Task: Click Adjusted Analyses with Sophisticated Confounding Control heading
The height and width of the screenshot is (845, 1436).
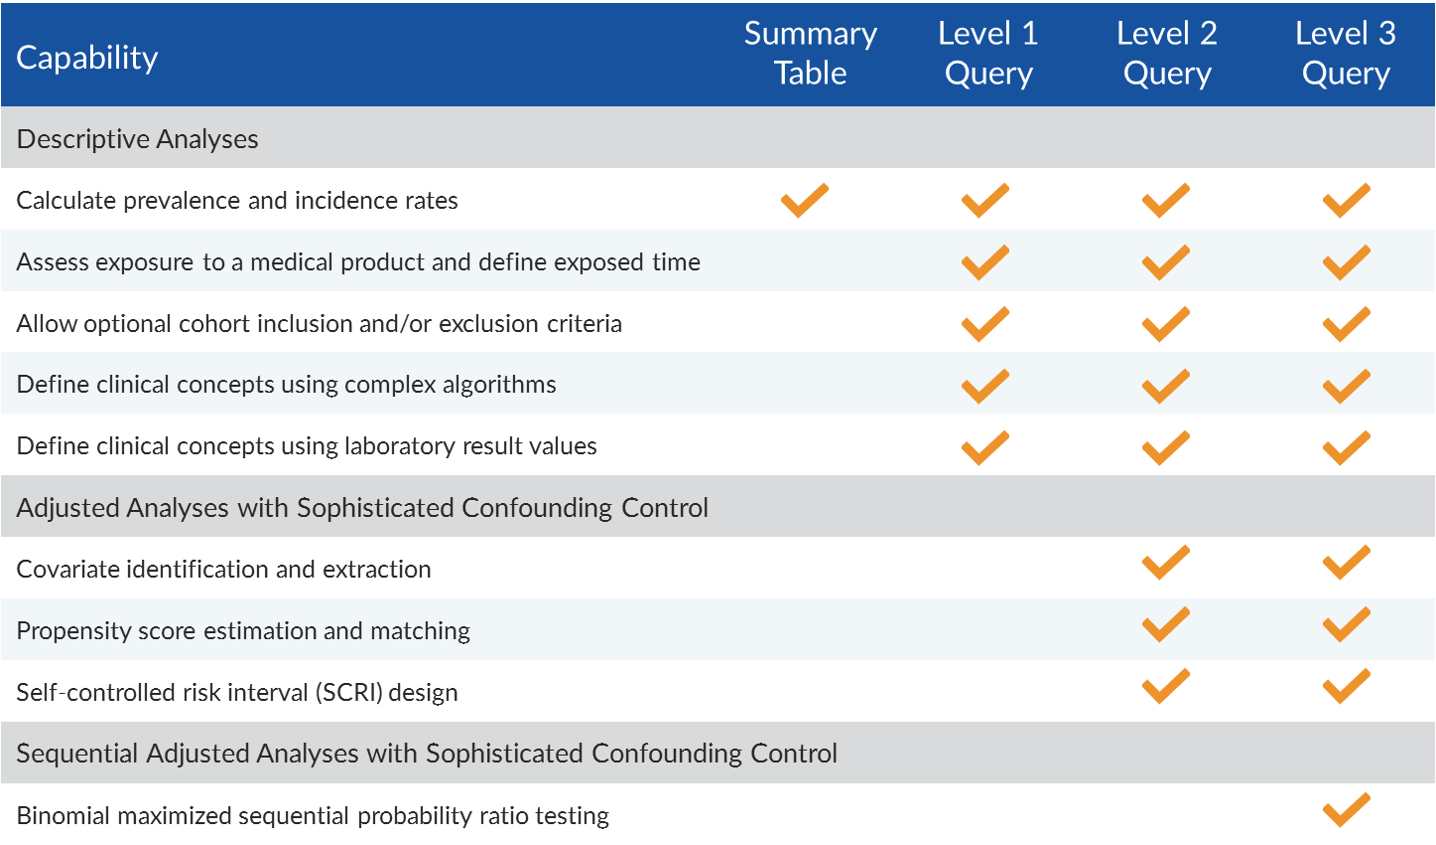Action: (362, 508)
